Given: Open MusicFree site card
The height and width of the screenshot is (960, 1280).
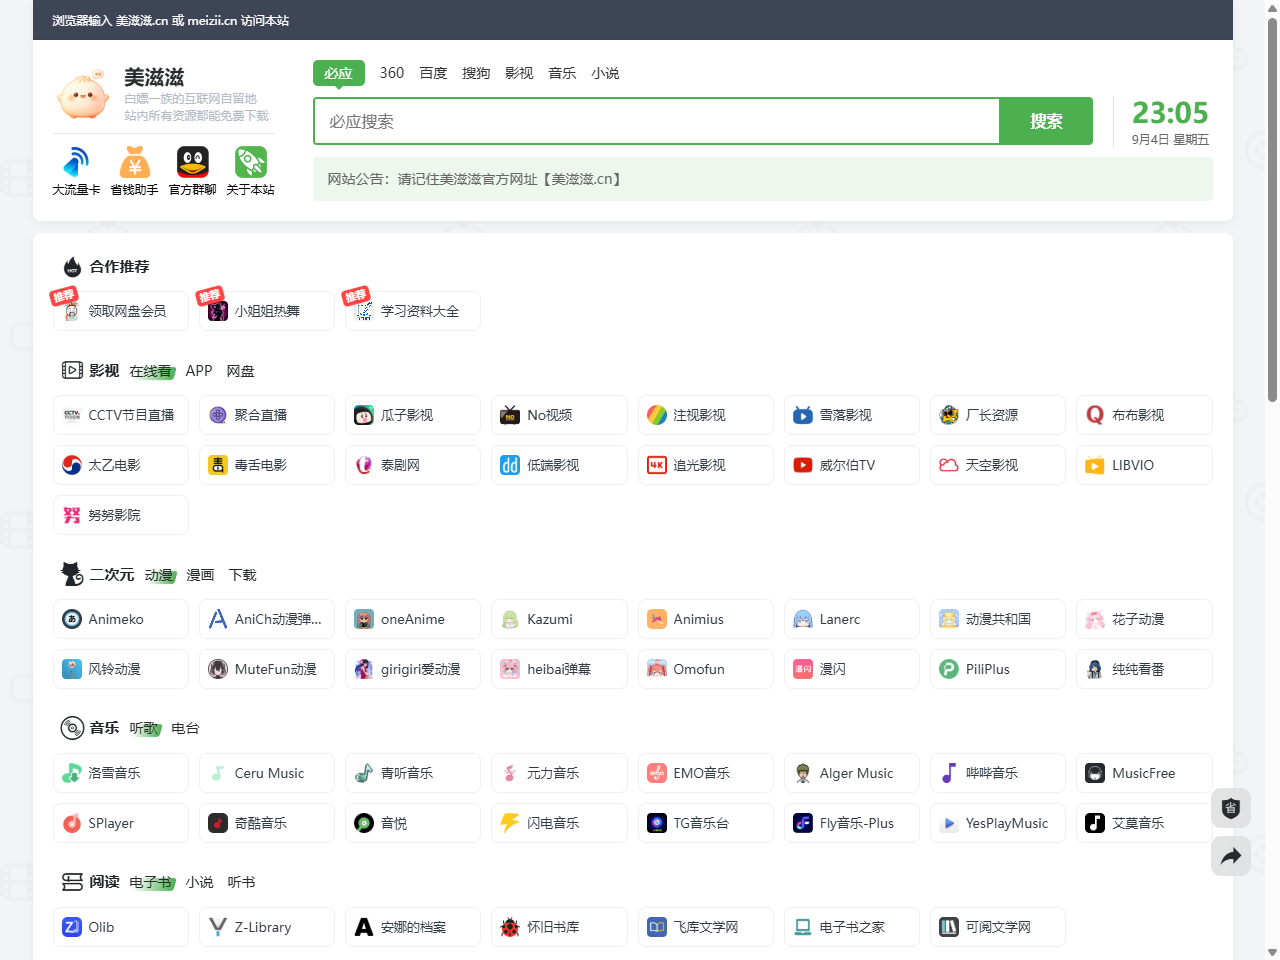Looking at the screenshot, I should click(1144, 773).
